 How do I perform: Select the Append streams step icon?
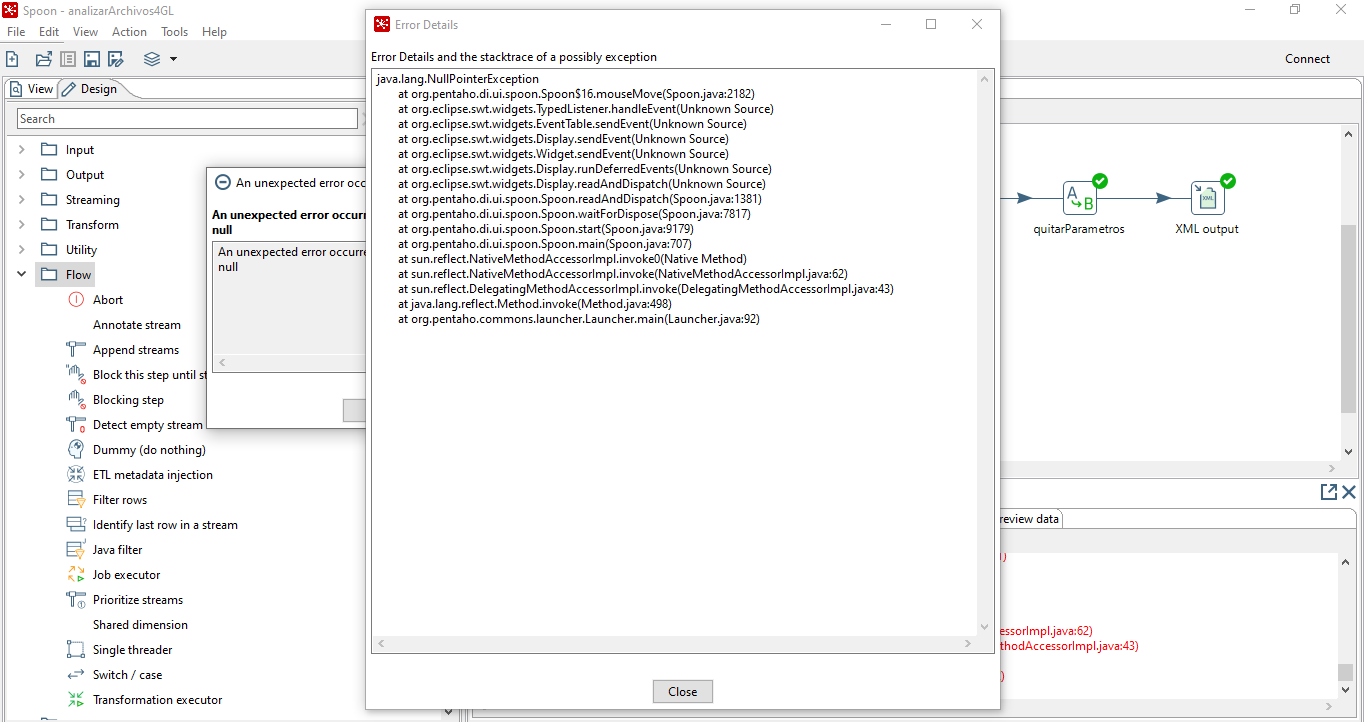(x=76, y=349)
